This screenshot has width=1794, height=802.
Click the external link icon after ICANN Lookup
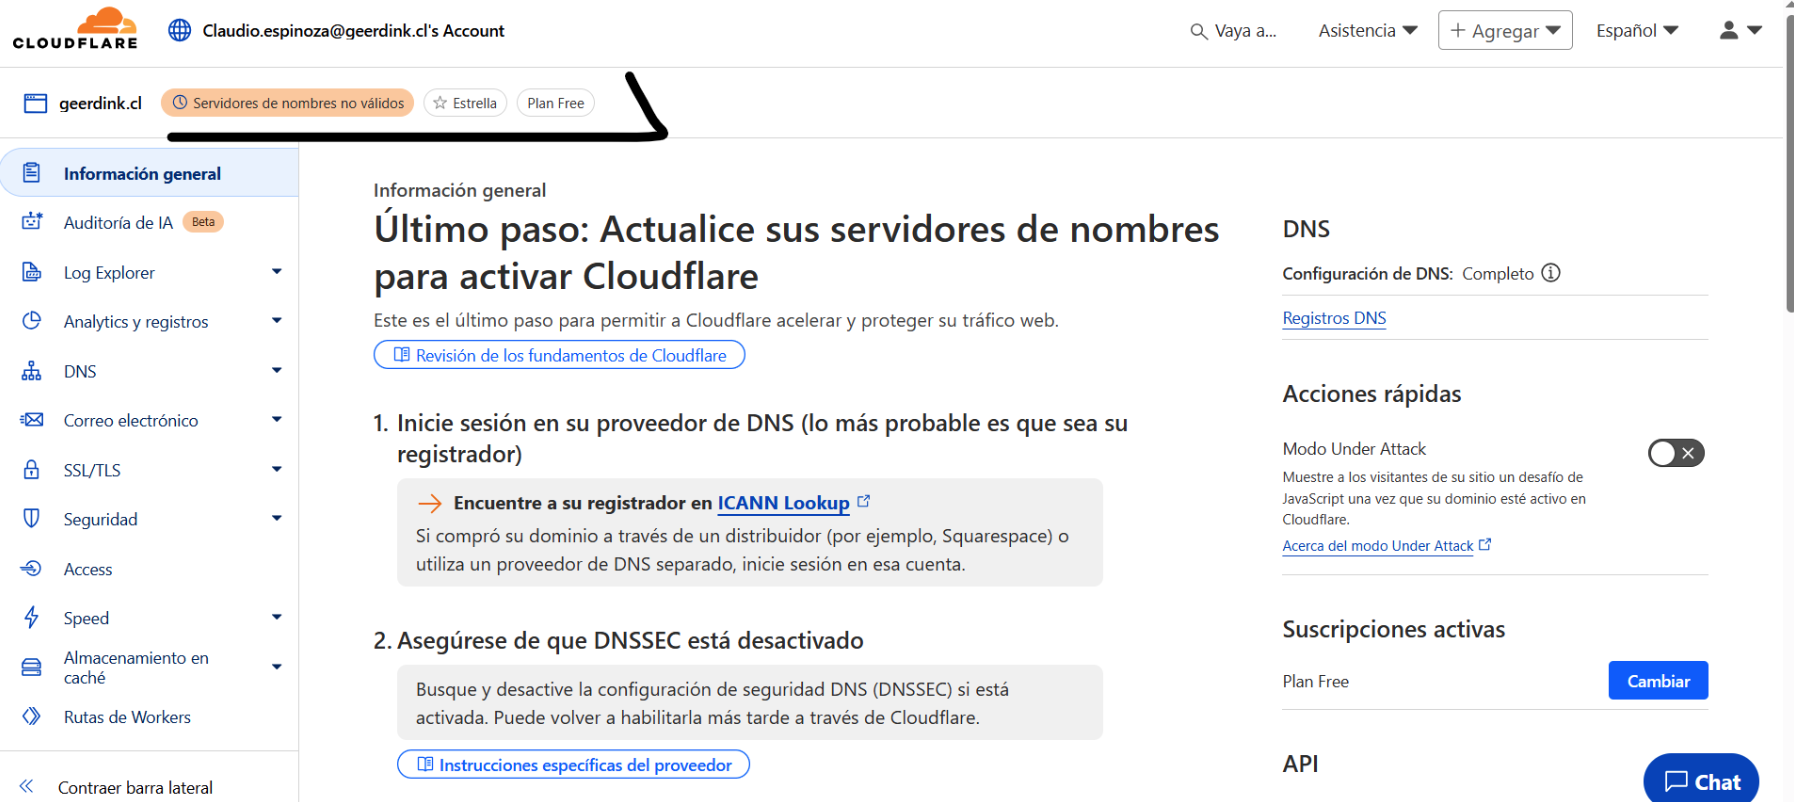(864, 502)
